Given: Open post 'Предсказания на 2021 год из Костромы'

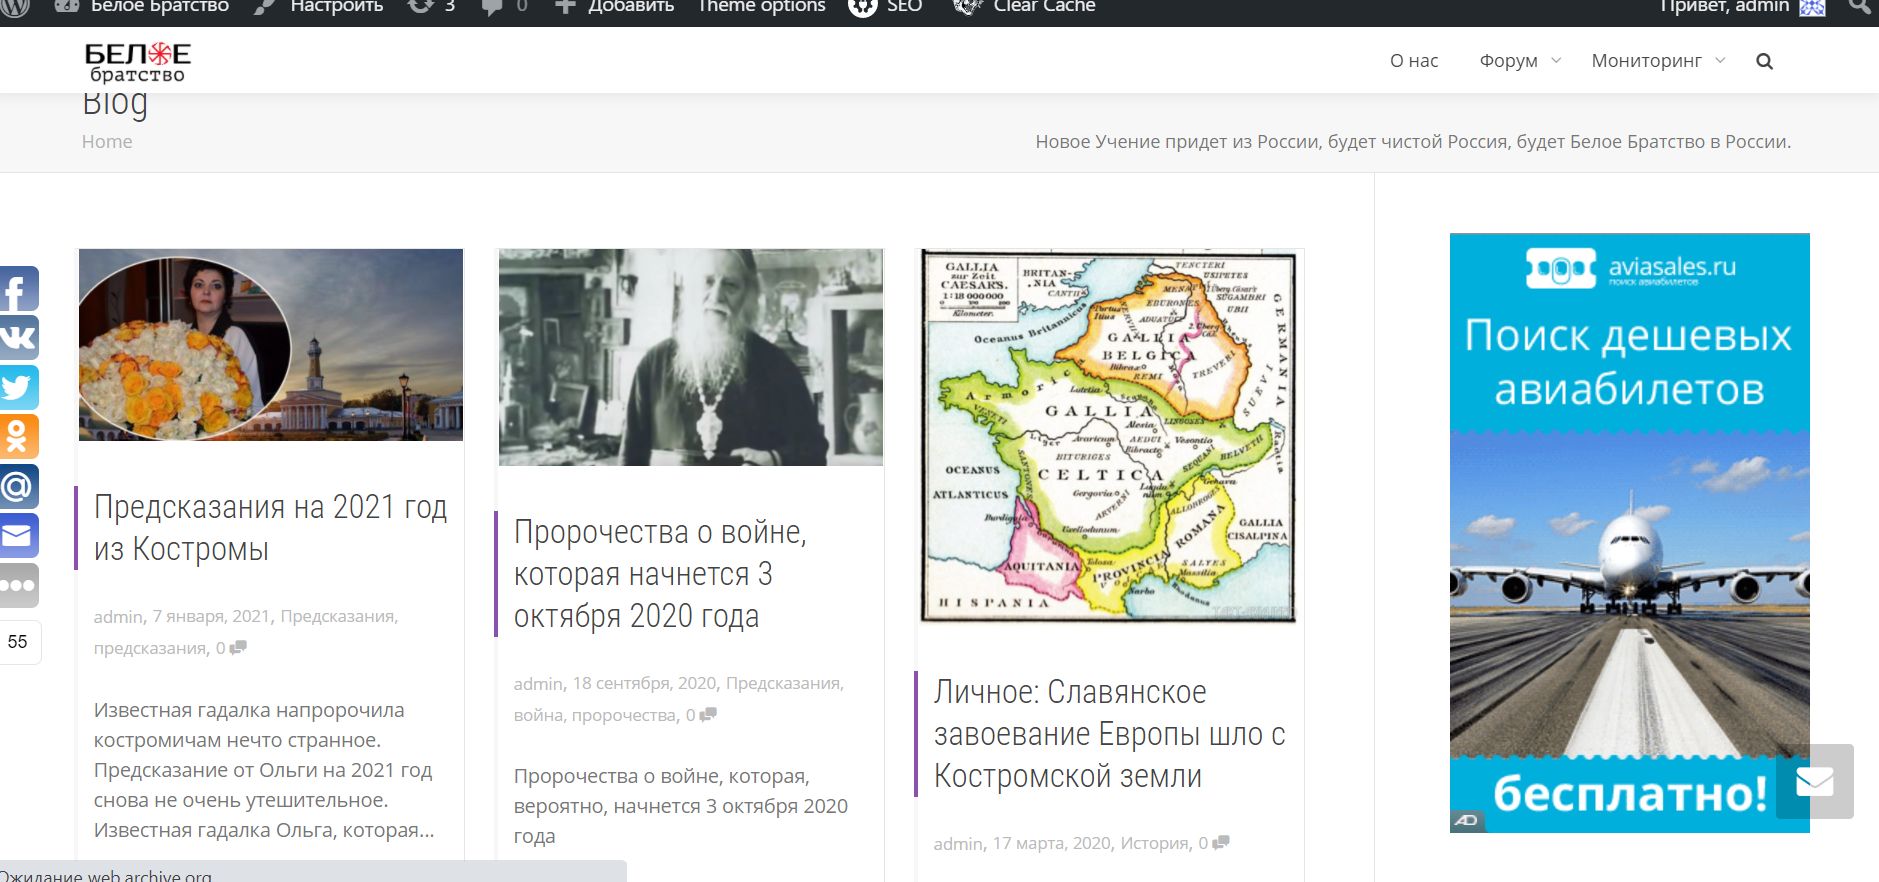Looking at the screenshot, I should 270,528.
